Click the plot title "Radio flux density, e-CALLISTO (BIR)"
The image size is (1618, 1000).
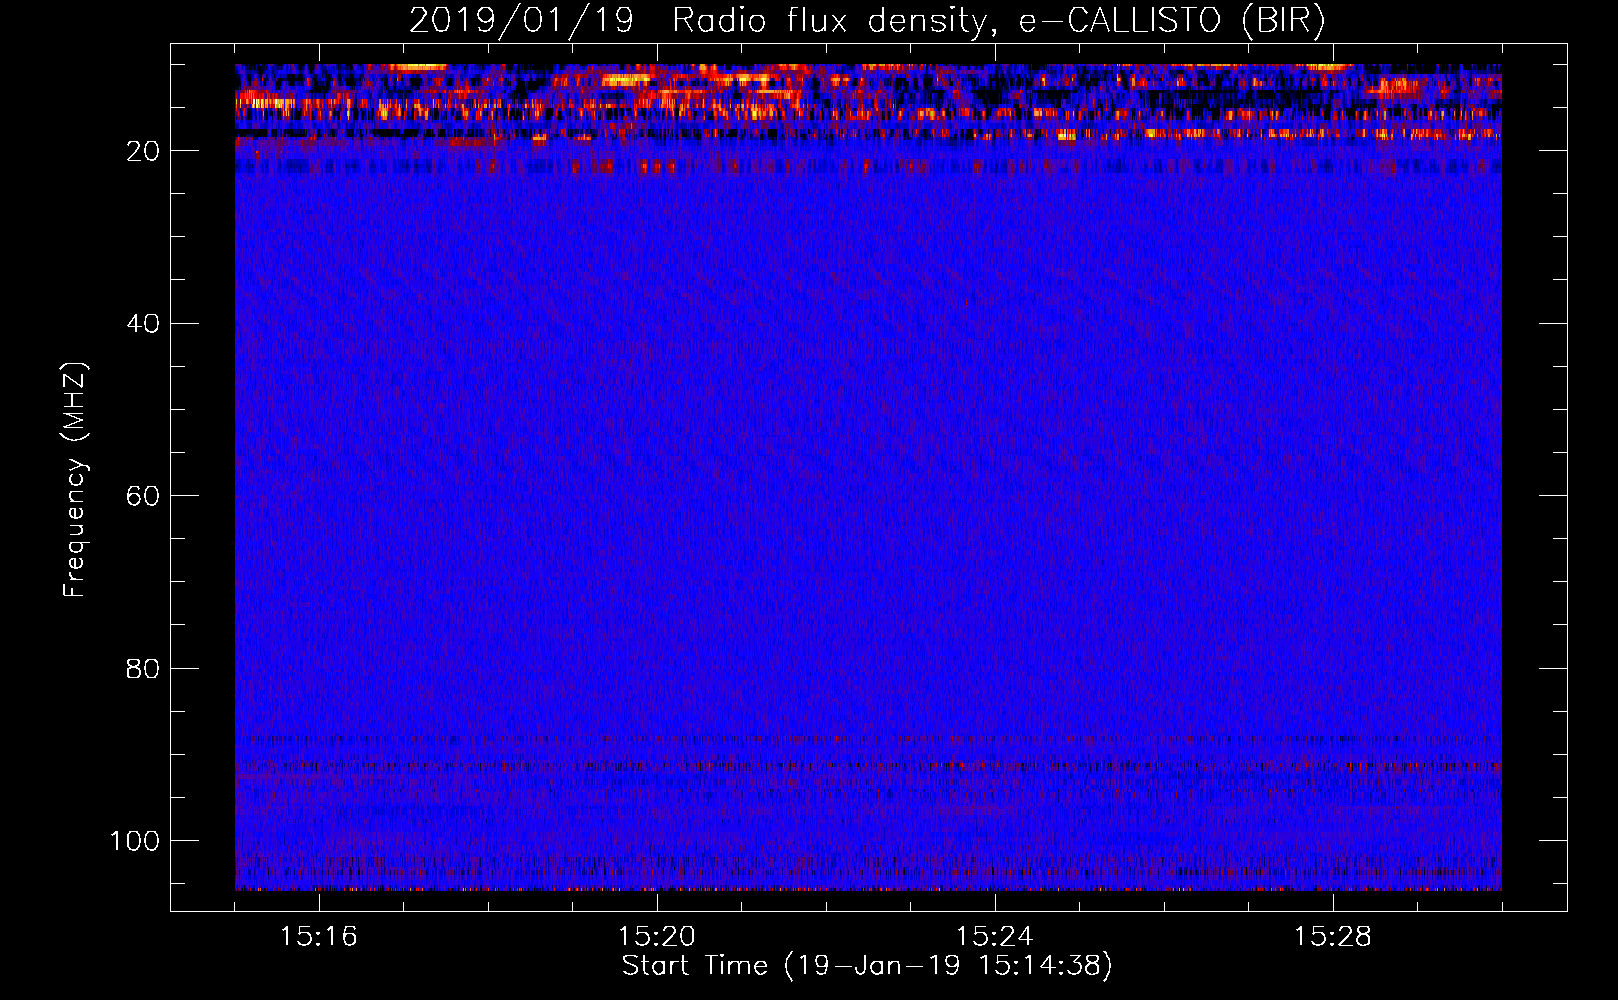998,21
